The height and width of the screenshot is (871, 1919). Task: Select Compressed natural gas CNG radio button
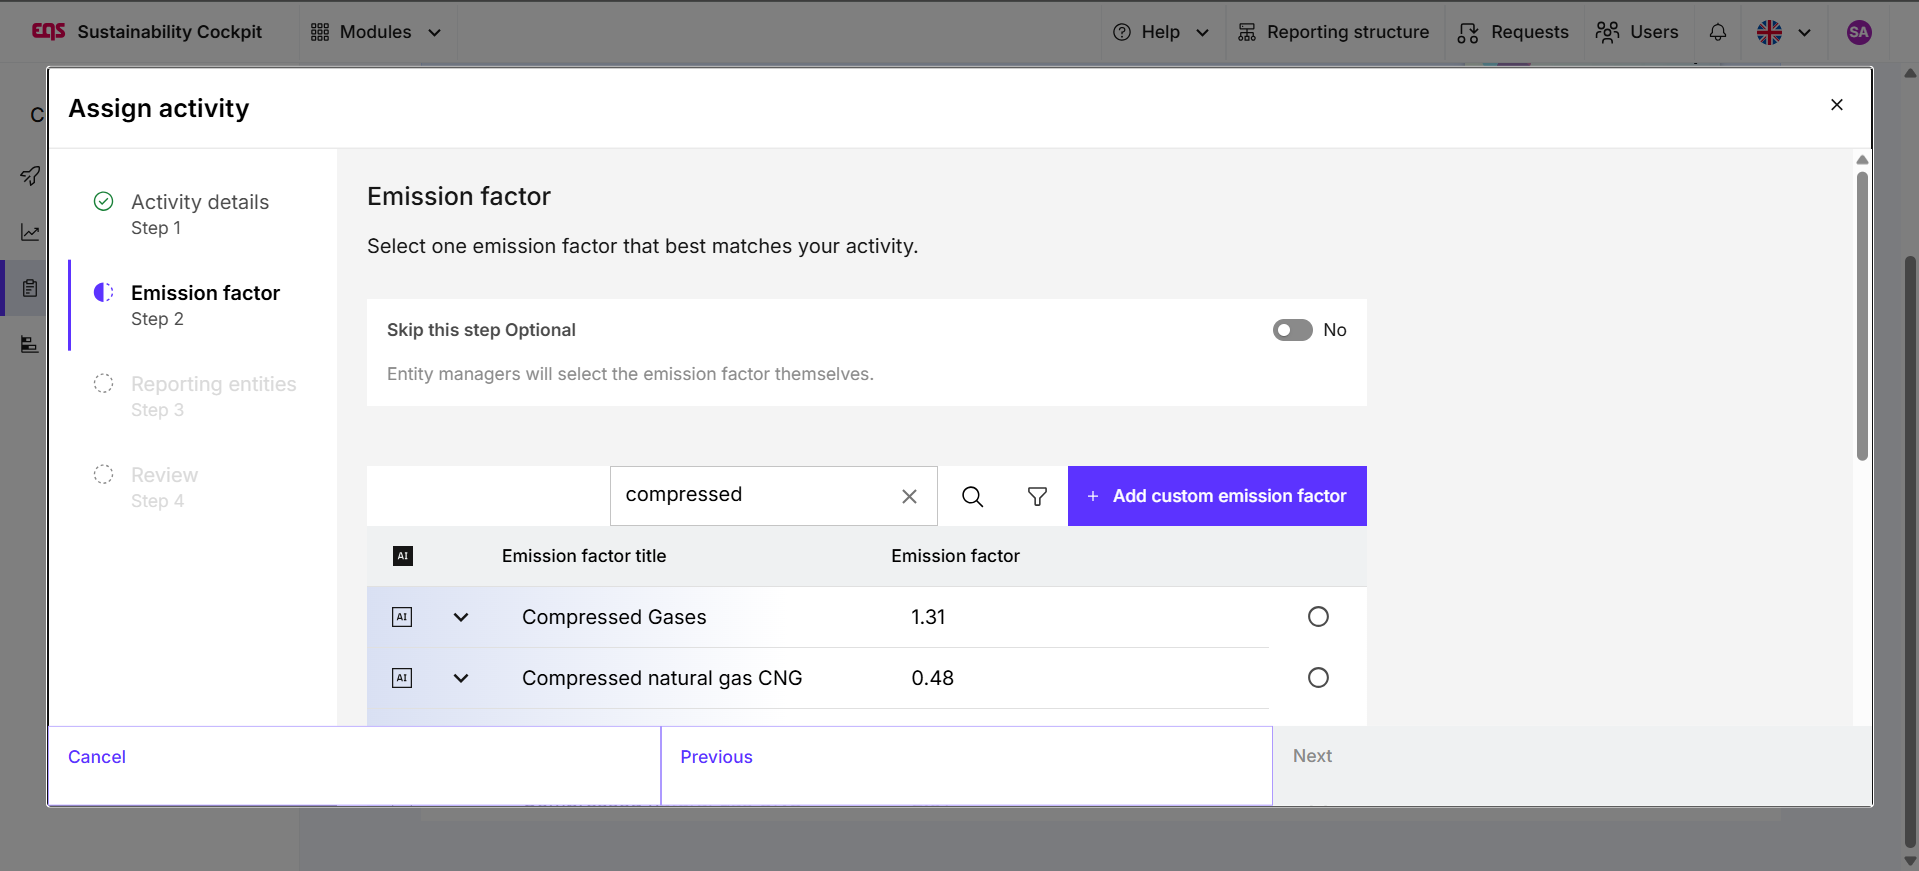1318,678
